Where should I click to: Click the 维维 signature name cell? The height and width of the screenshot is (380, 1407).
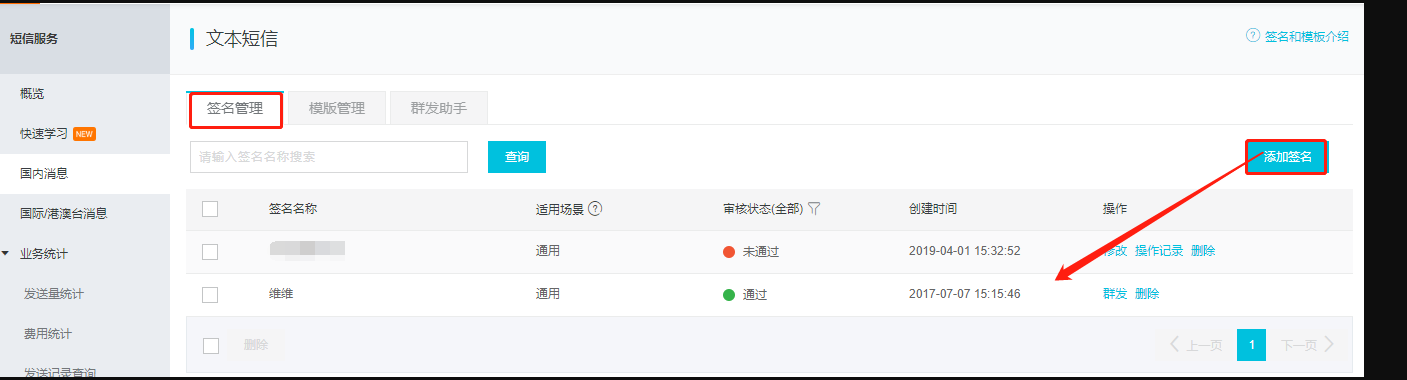click(281, 295)
